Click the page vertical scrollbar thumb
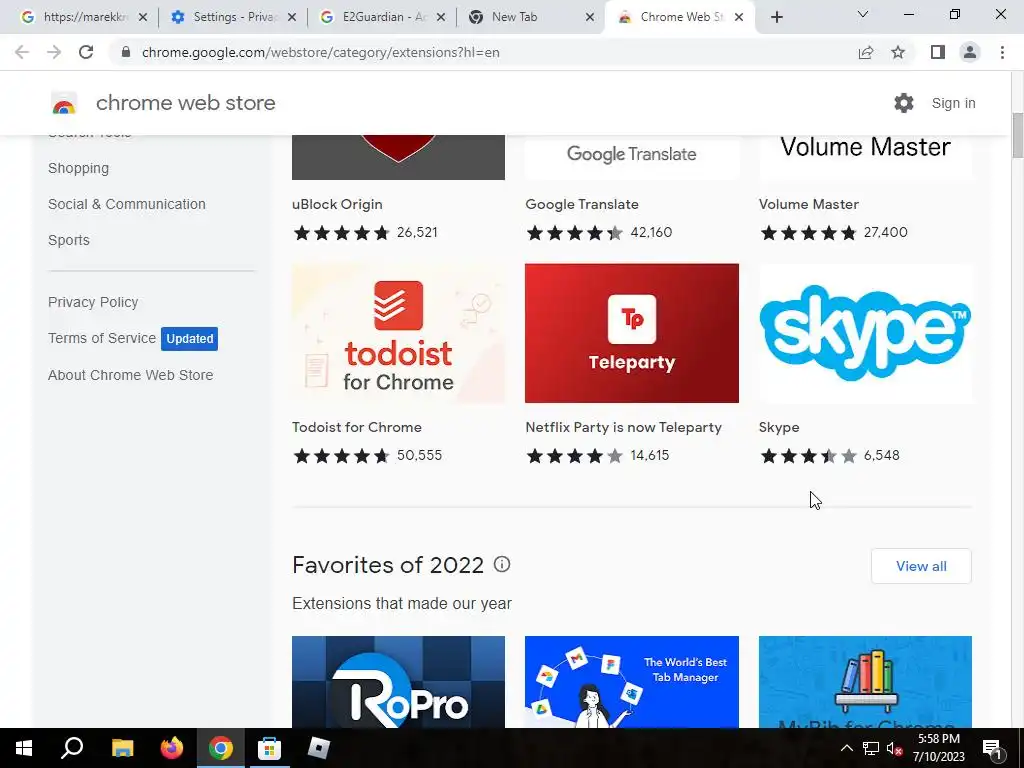The height and width of the screenshot is (768, 1024). [1017, 135]
